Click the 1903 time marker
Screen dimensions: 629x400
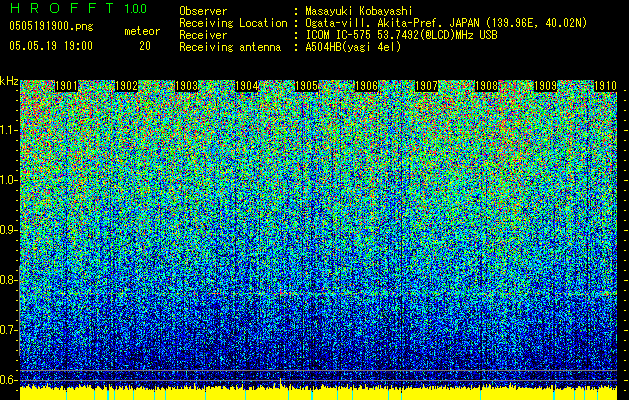(x=187, y=86)
